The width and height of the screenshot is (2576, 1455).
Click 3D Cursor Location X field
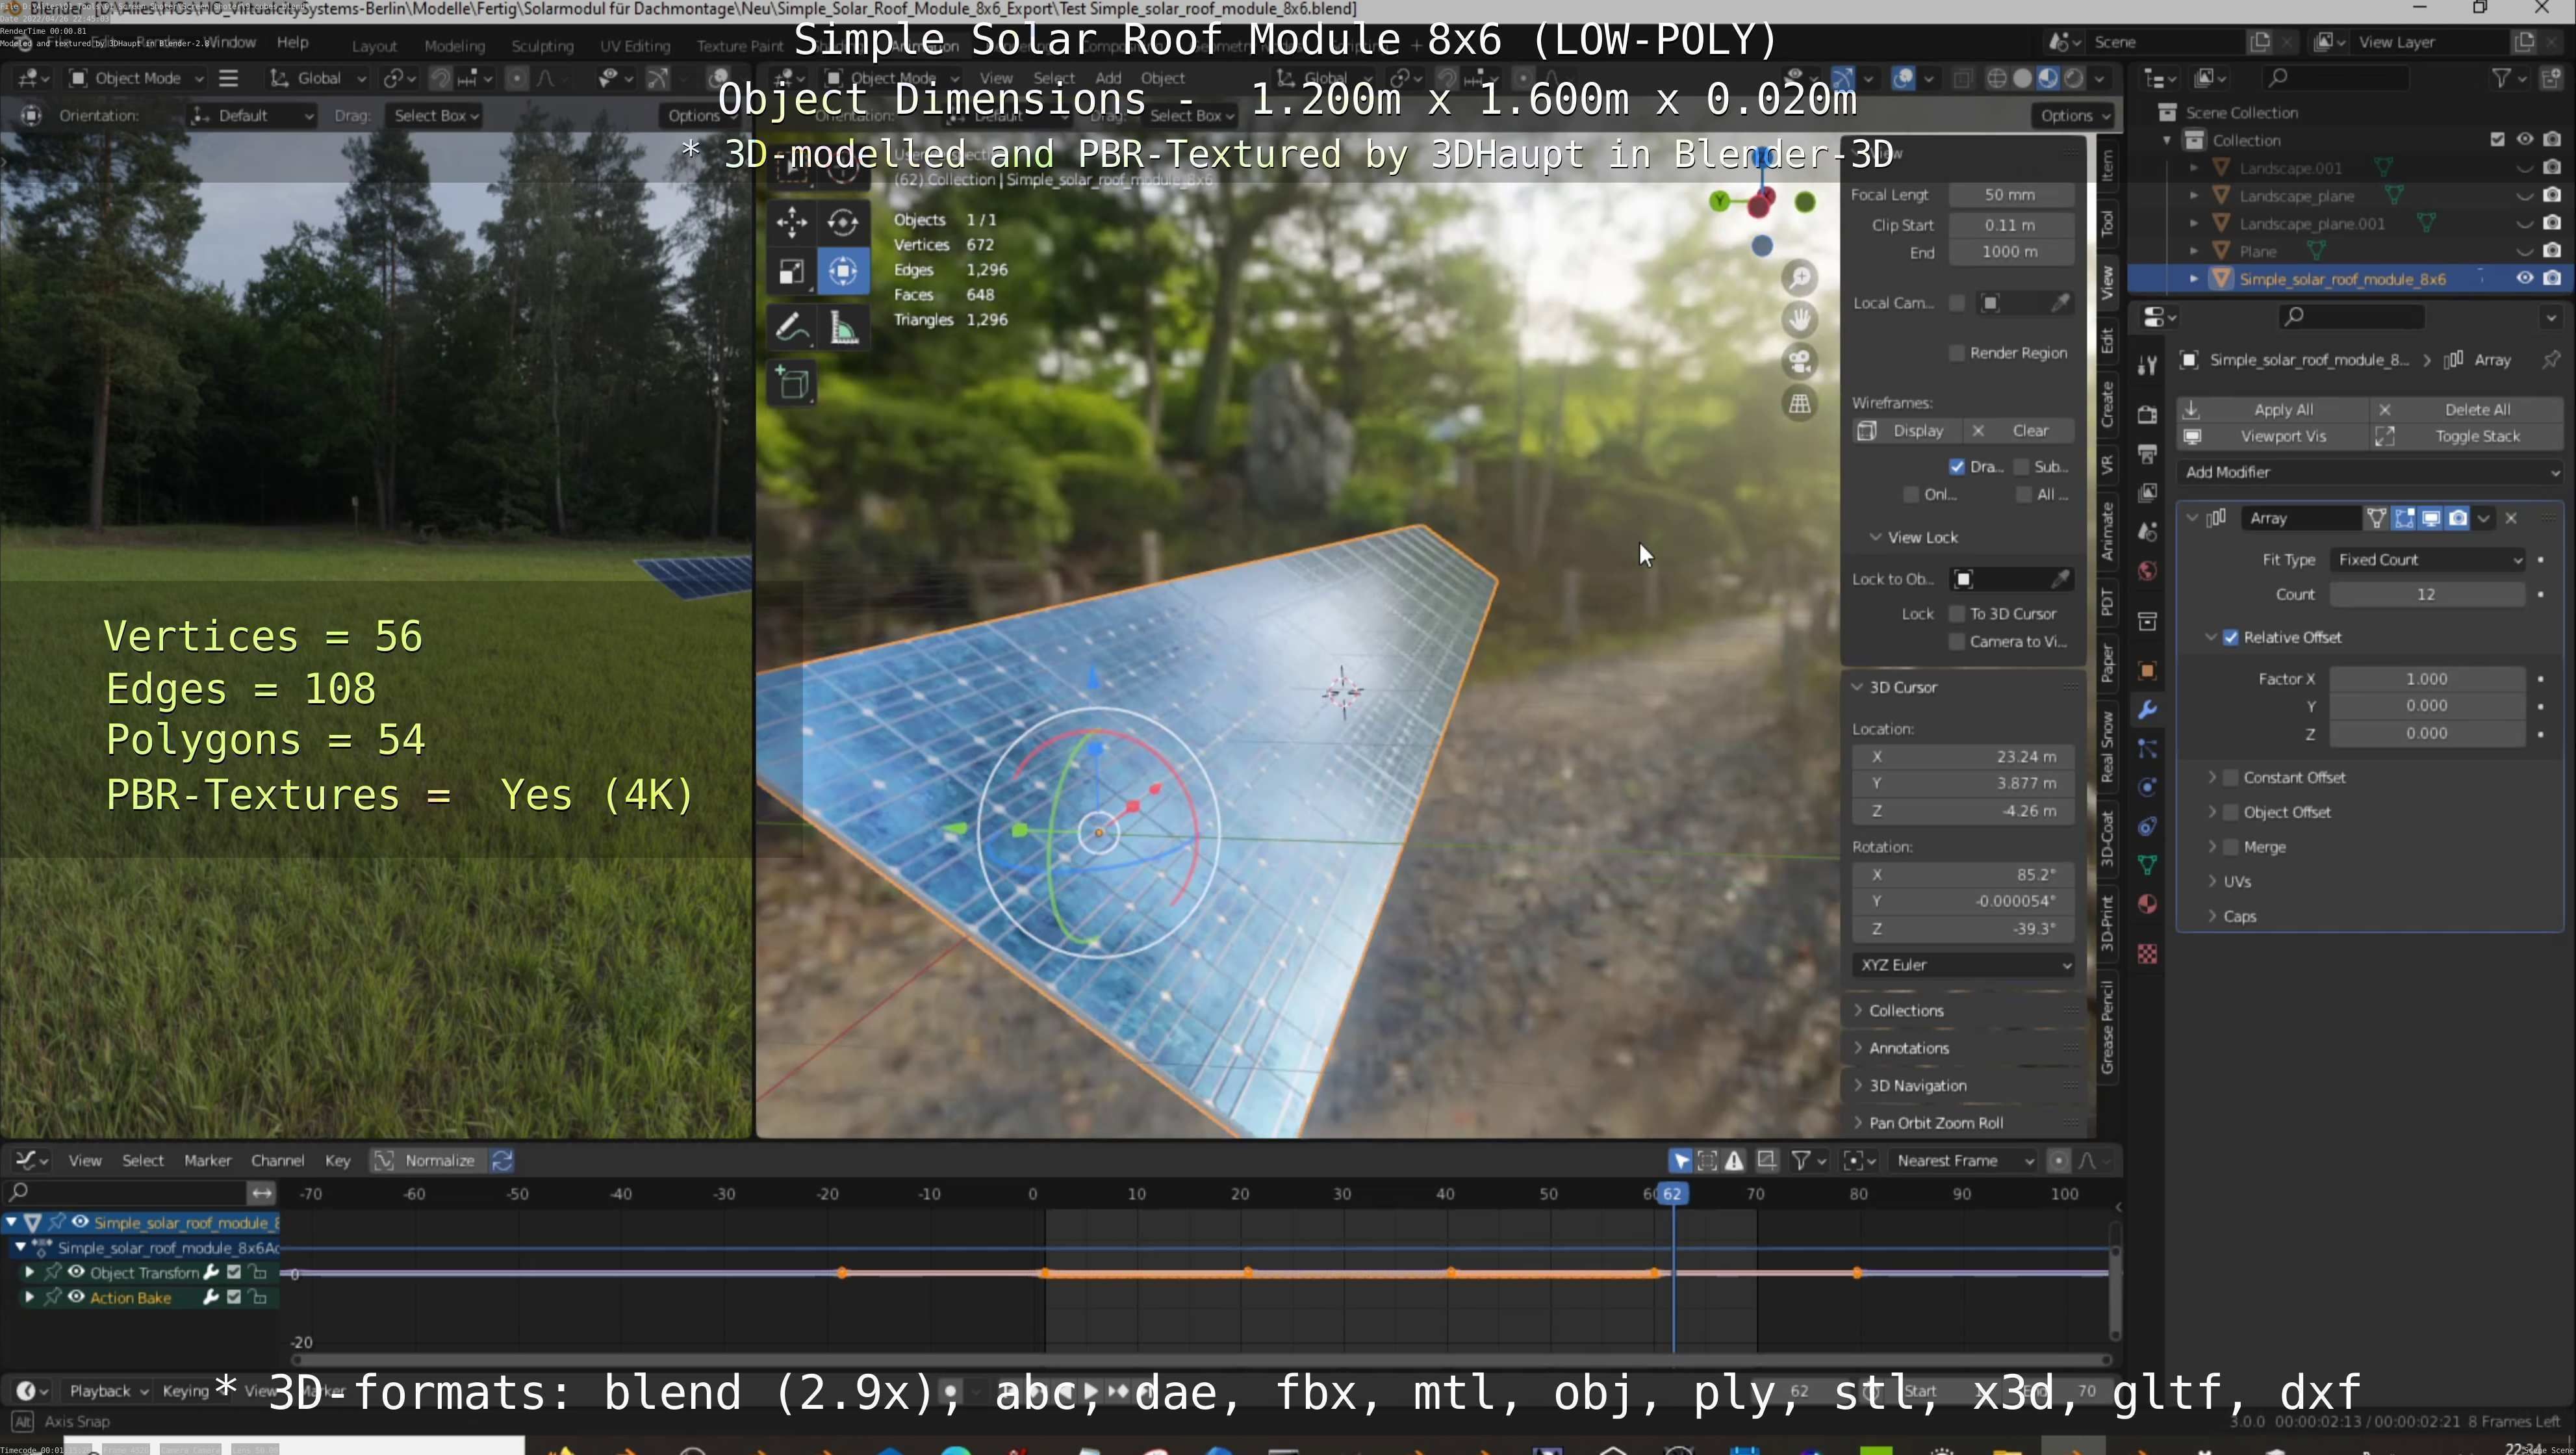[x=1962, y=757]
